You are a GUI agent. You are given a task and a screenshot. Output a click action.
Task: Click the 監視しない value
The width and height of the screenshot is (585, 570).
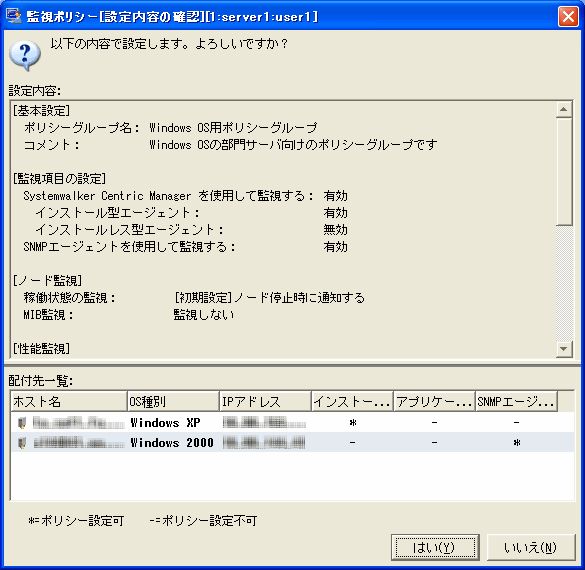click(x=204, y=314)
